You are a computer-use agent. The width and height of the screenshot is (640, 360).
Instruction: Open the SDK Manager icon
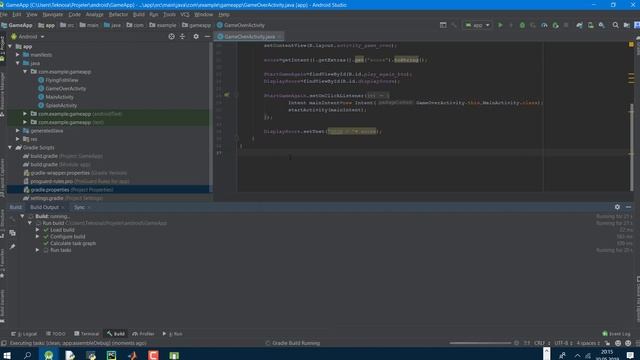601,25
